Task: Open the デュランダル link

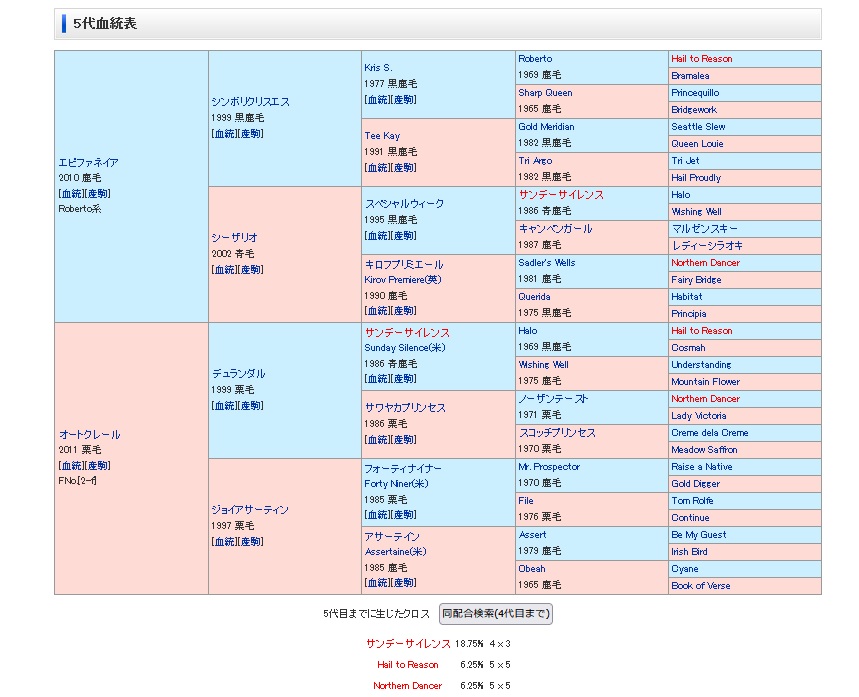Action: point(238,374)
